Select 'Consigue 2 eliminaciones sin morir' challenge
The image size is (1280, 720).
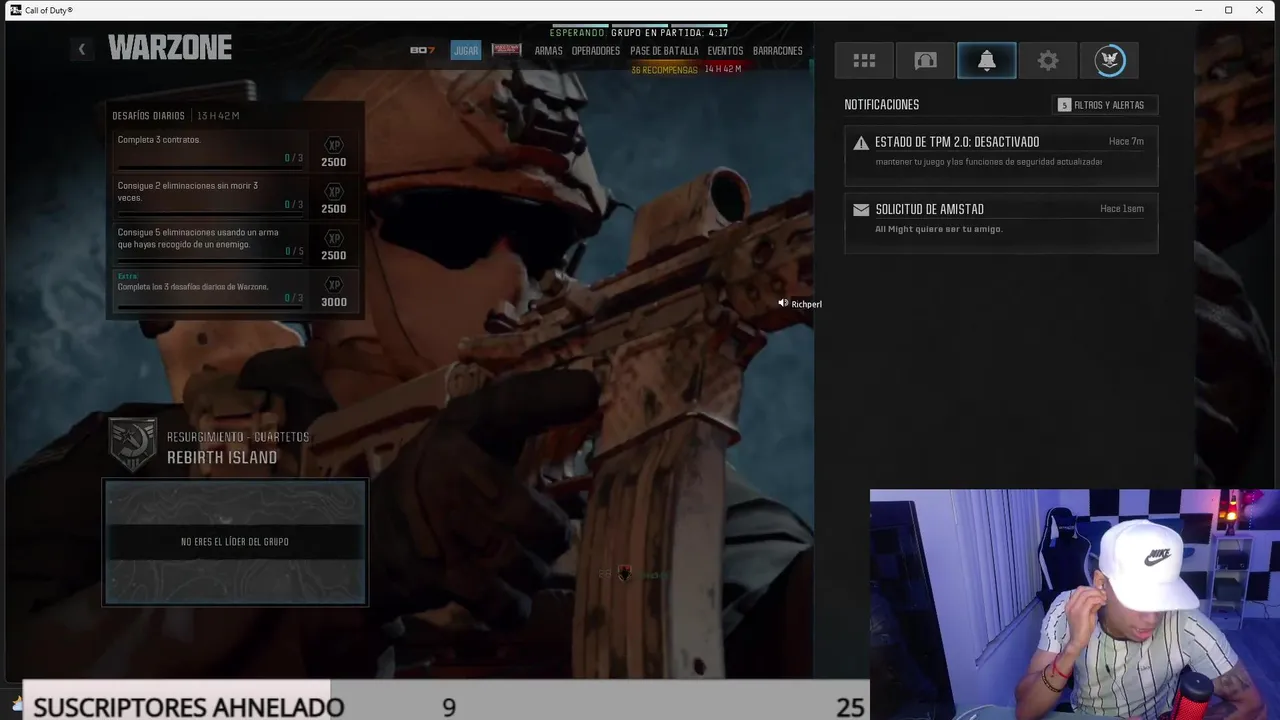[234, 196]
